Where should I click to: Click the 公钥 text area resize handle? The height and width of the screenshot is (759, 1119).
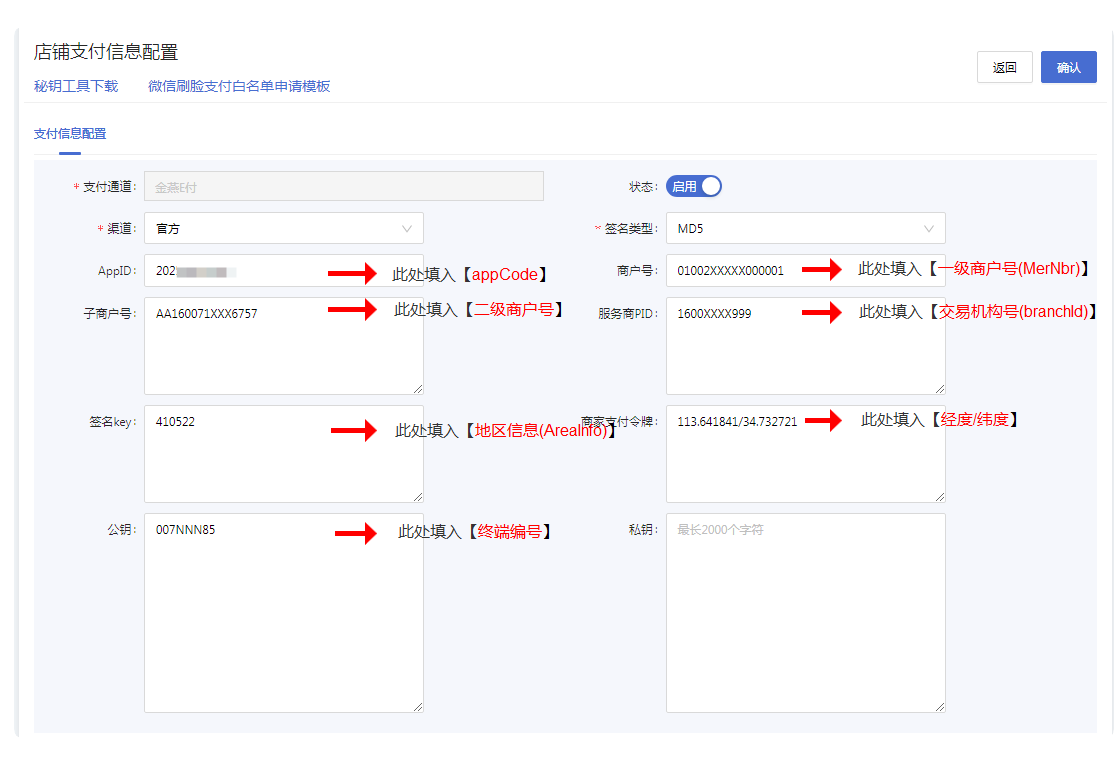coord(417,706)
